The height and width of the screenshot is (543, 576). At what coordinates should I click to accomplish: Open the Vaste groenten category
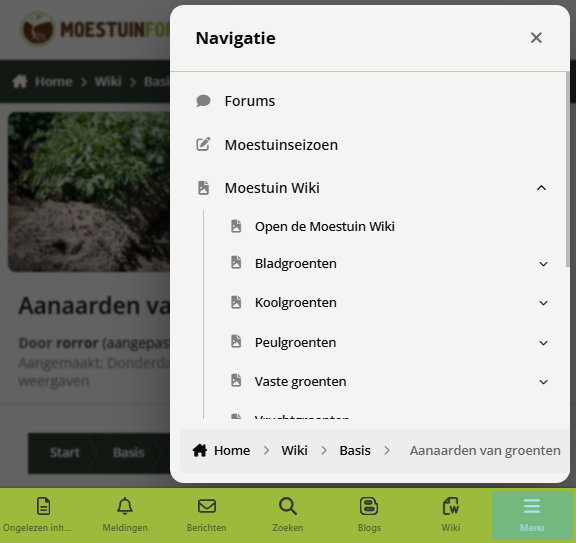pyautogui.click(x=300, y=381)
